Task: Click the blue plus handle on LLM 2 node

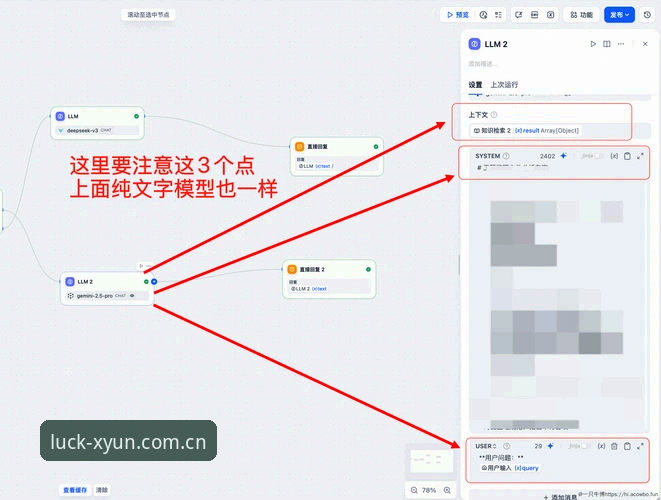Action: coord(154,282)
